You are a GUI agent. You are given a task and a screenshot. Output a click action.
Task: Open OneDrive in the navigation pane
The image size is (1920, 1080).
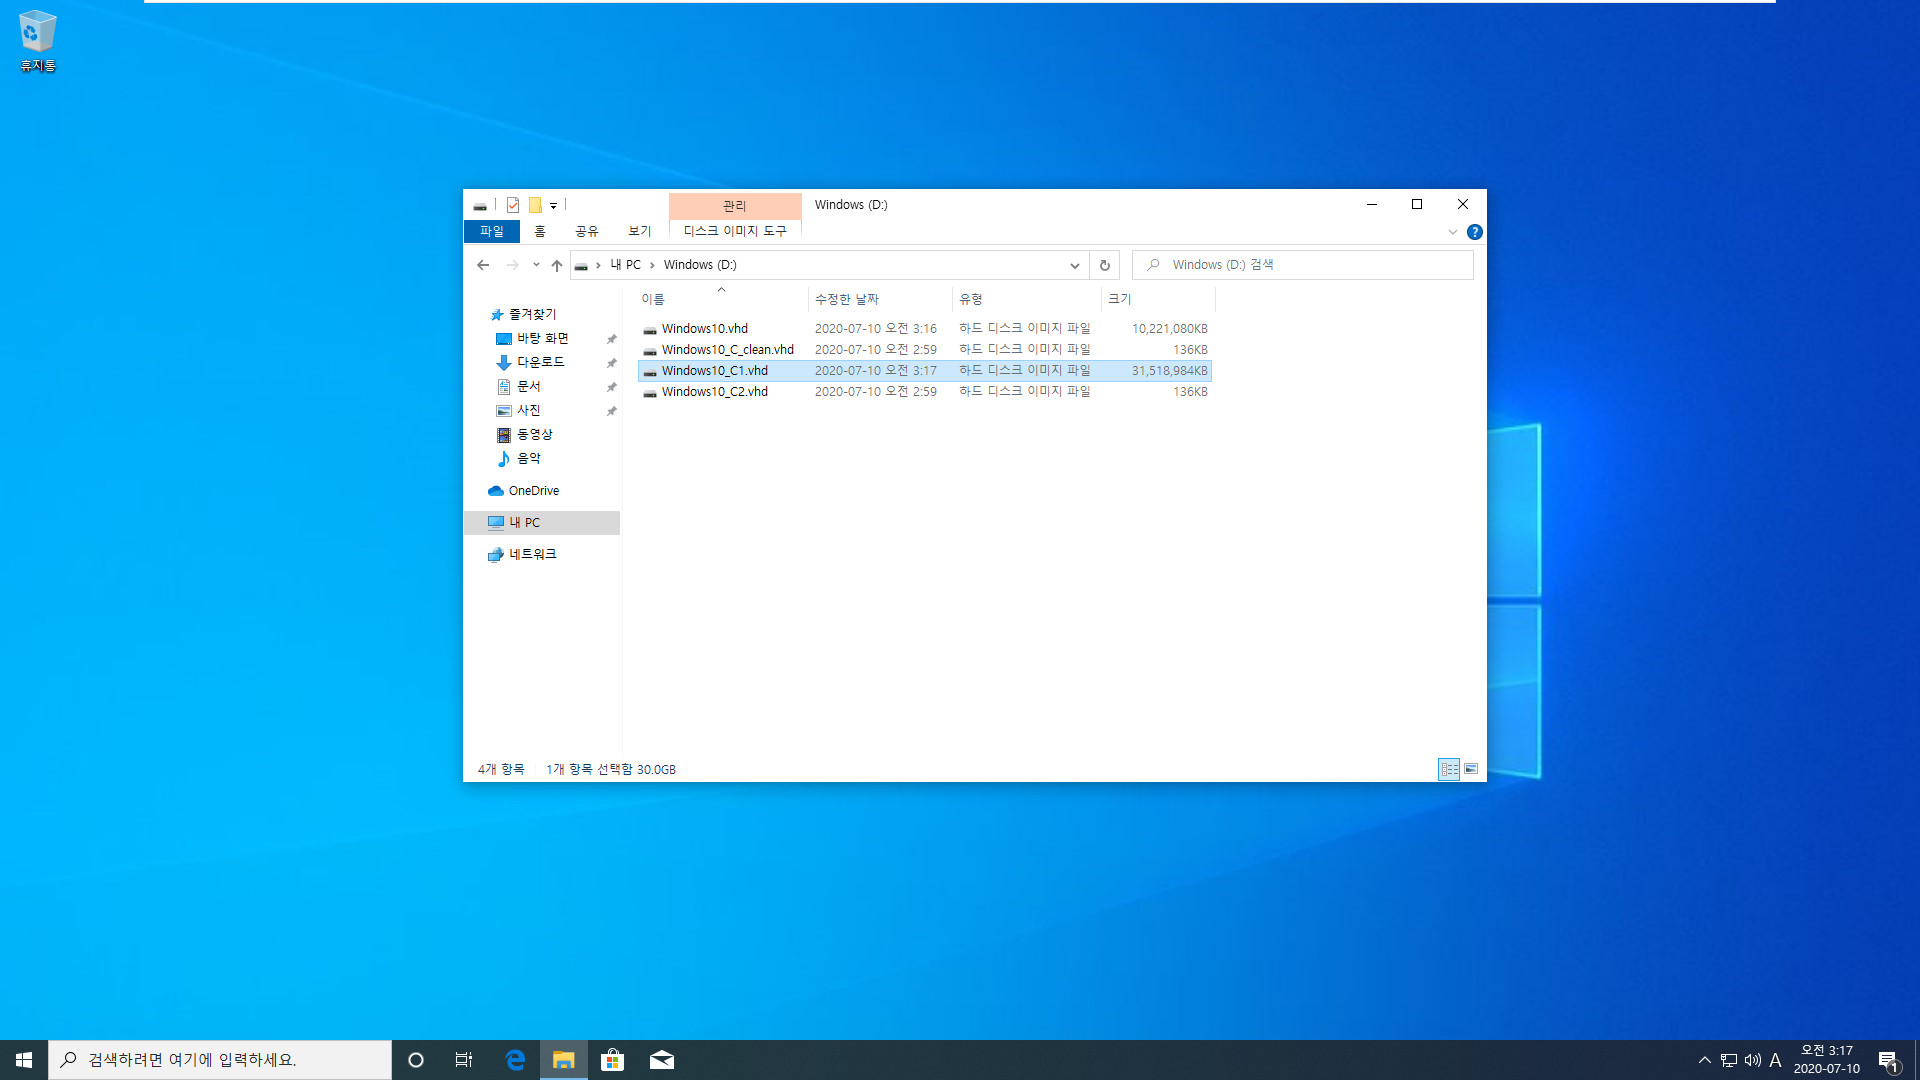(x=533, y=491)
